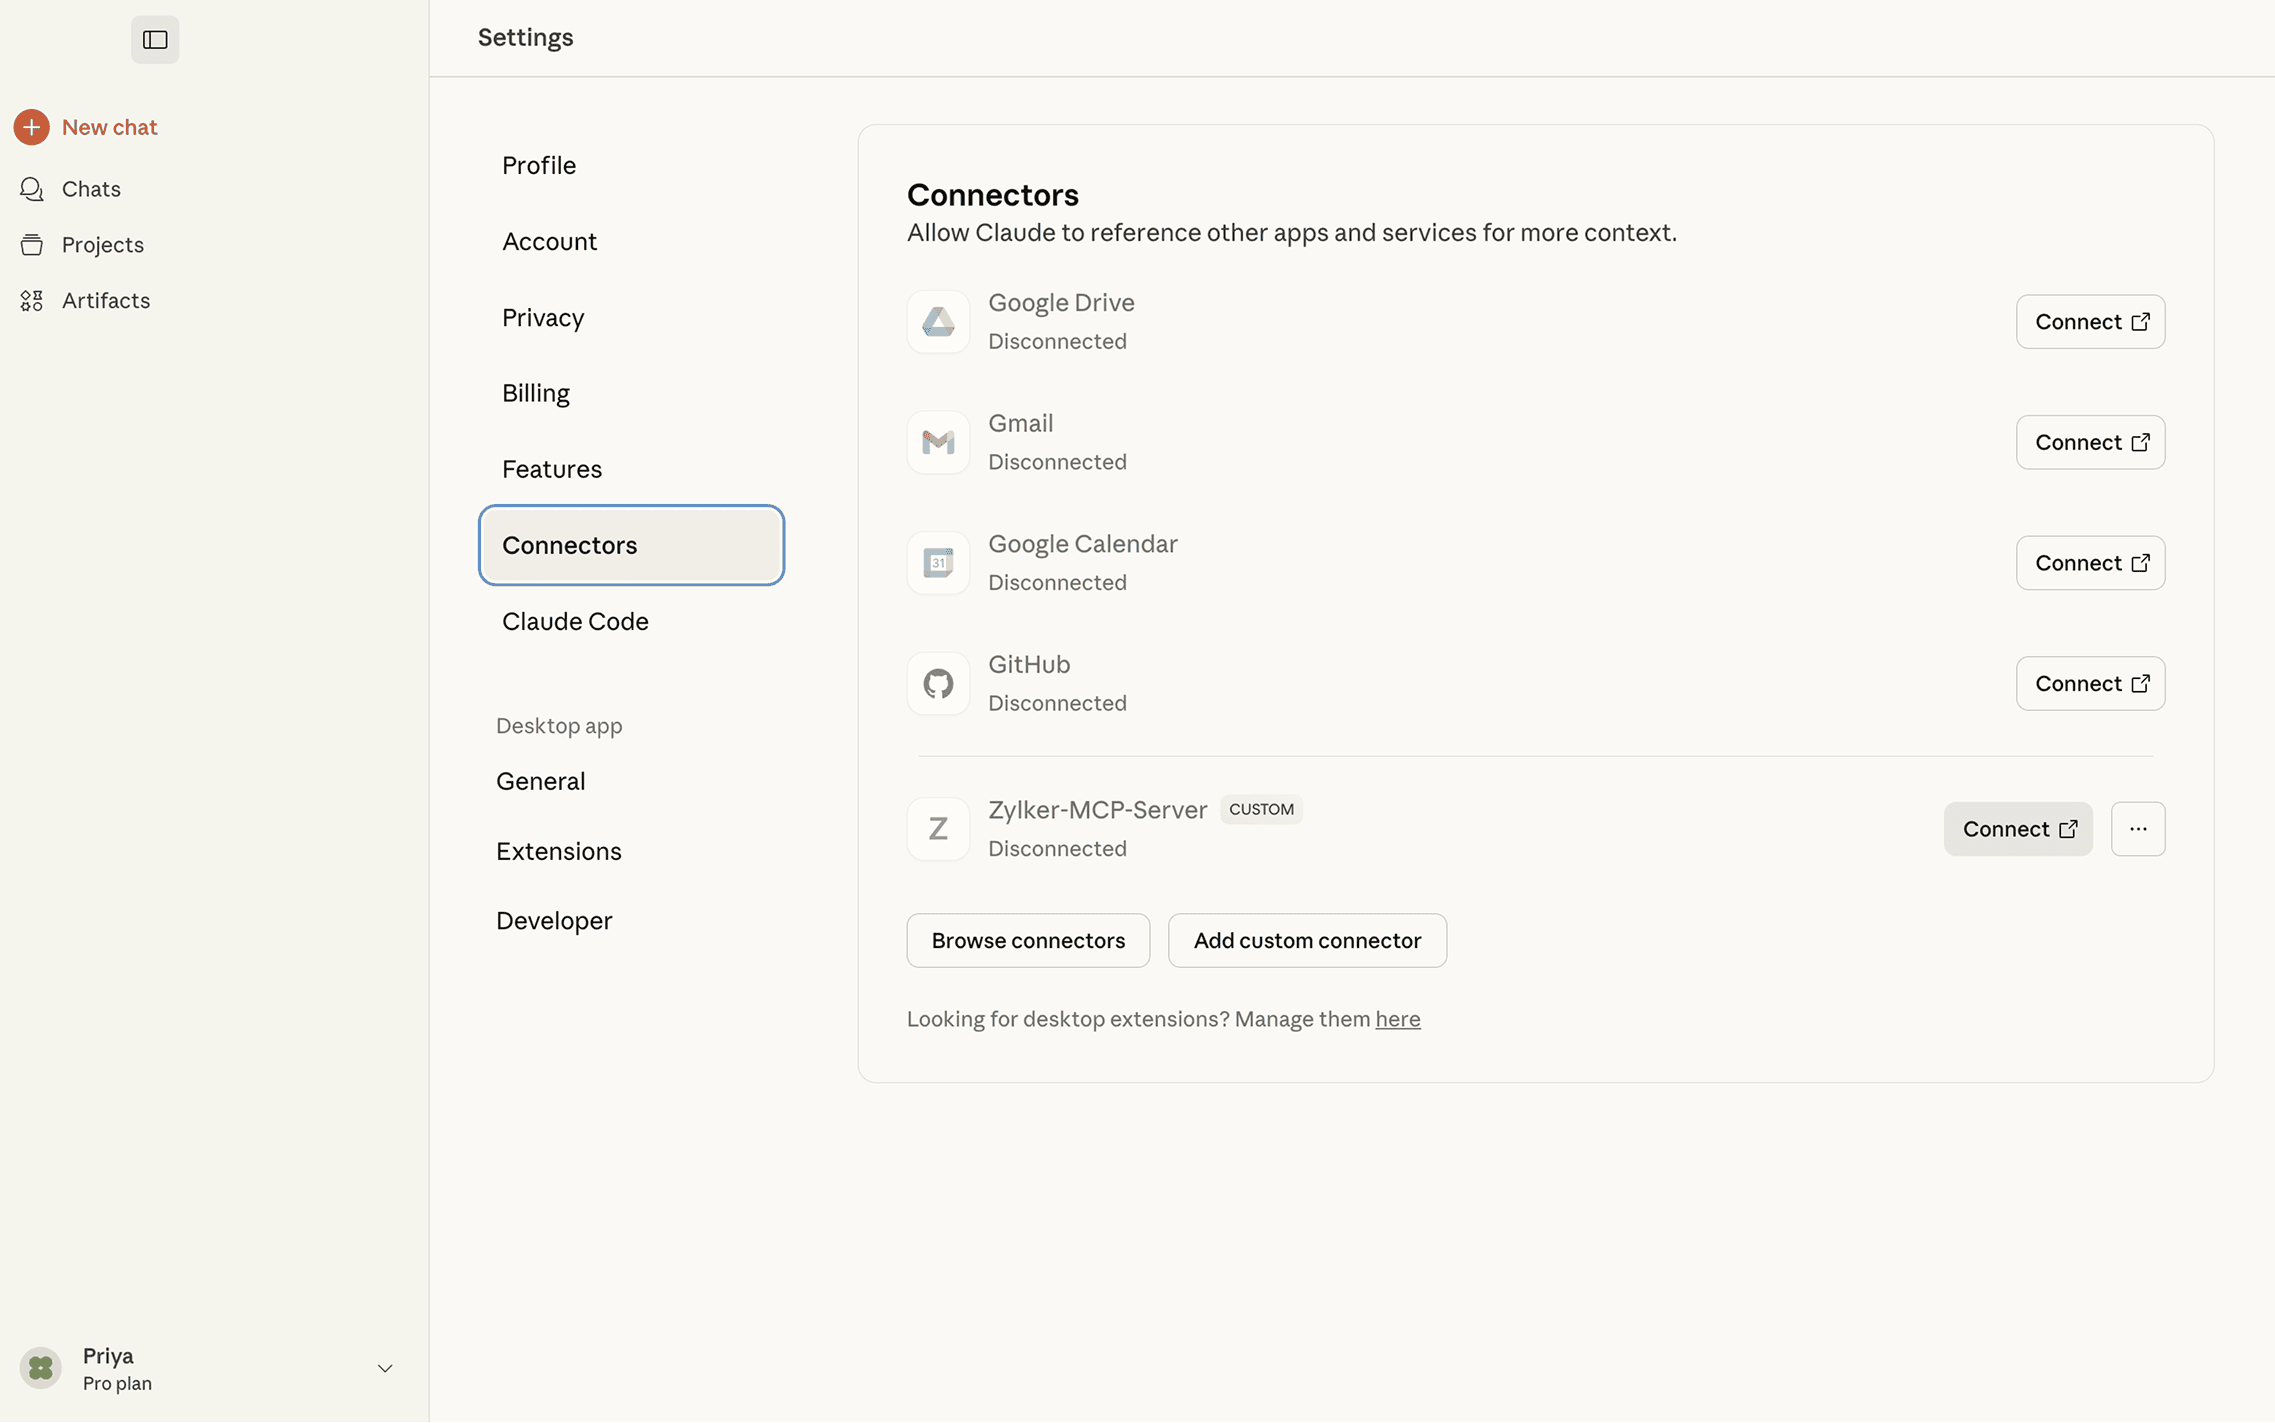Connect the GitHub connector
The image size is (2275, 1423).
(x=2090, y=683)
